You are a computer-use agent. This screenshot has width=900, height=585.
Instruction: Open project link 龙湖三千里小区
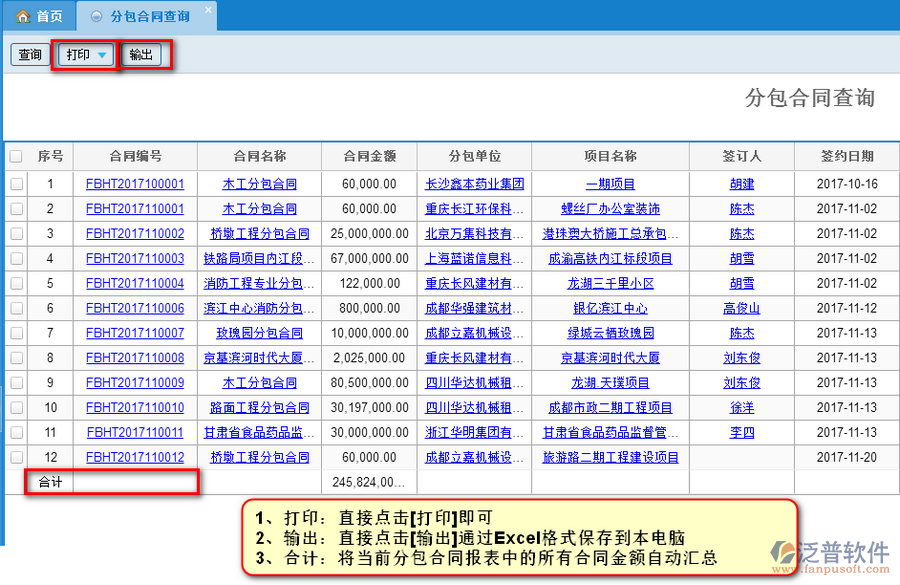[x=610, y=284]
